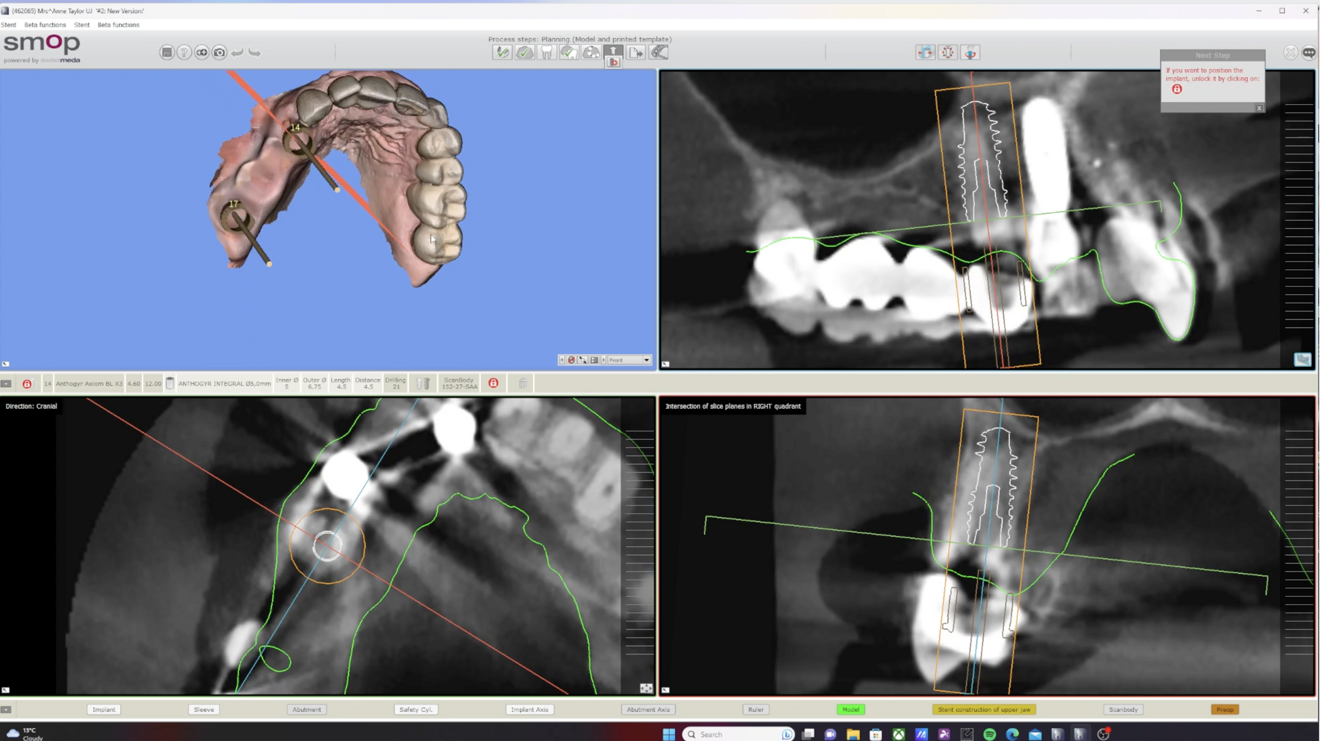Open the question-mark help tool

(183, 52)
